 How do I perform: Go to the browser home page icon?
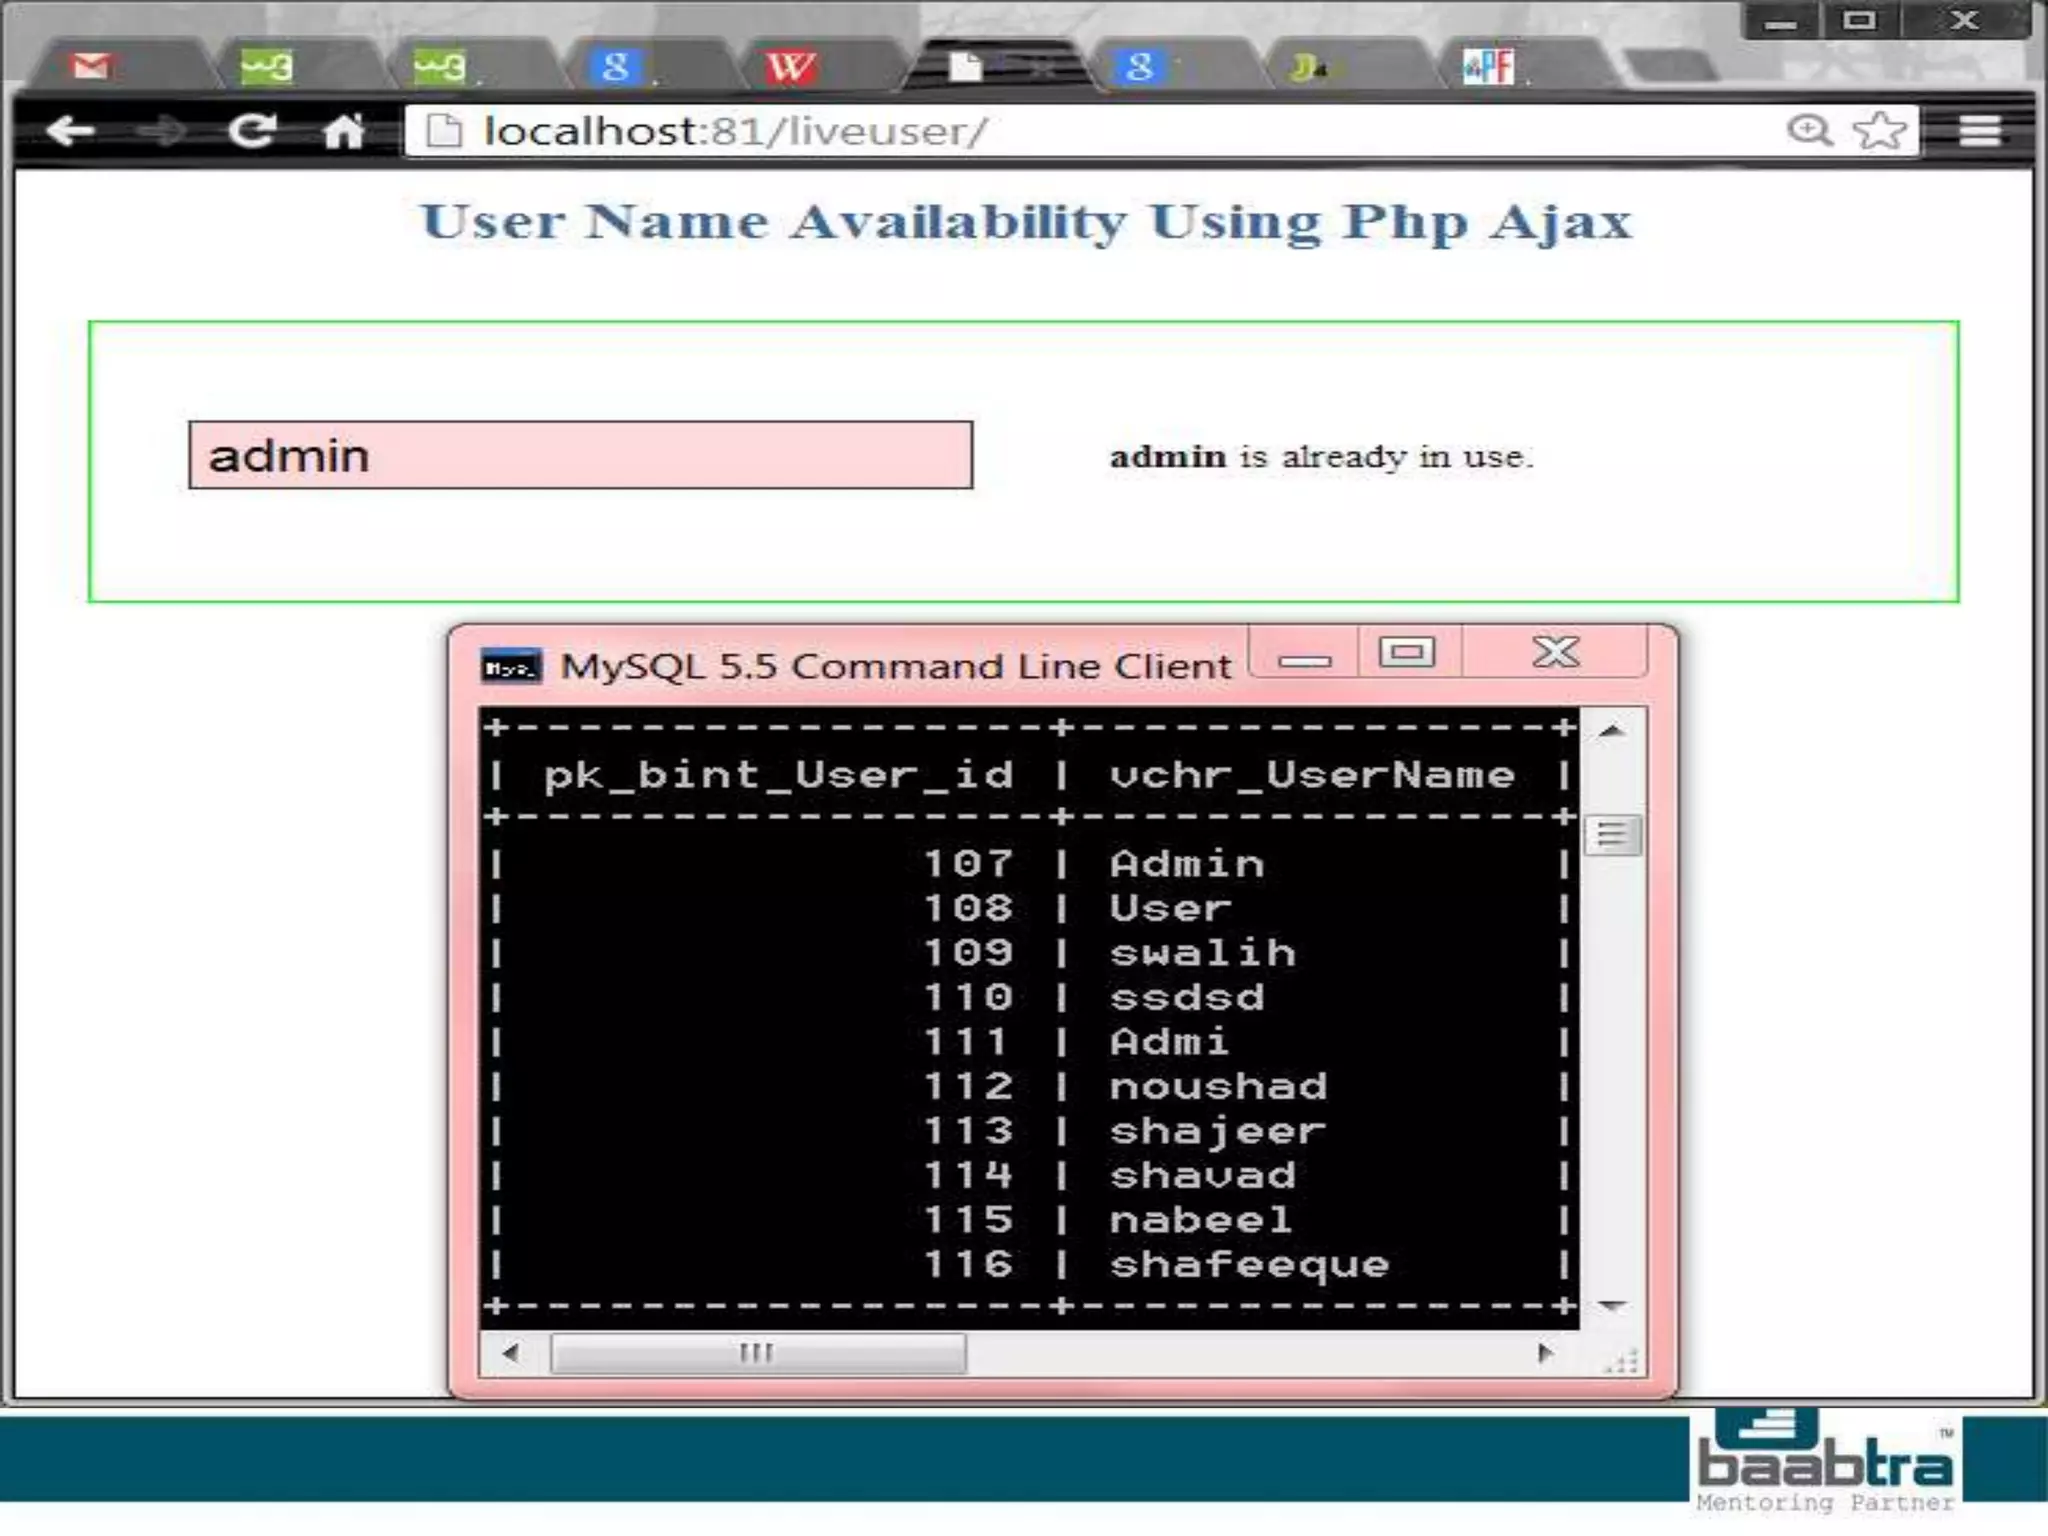point(343,131)
